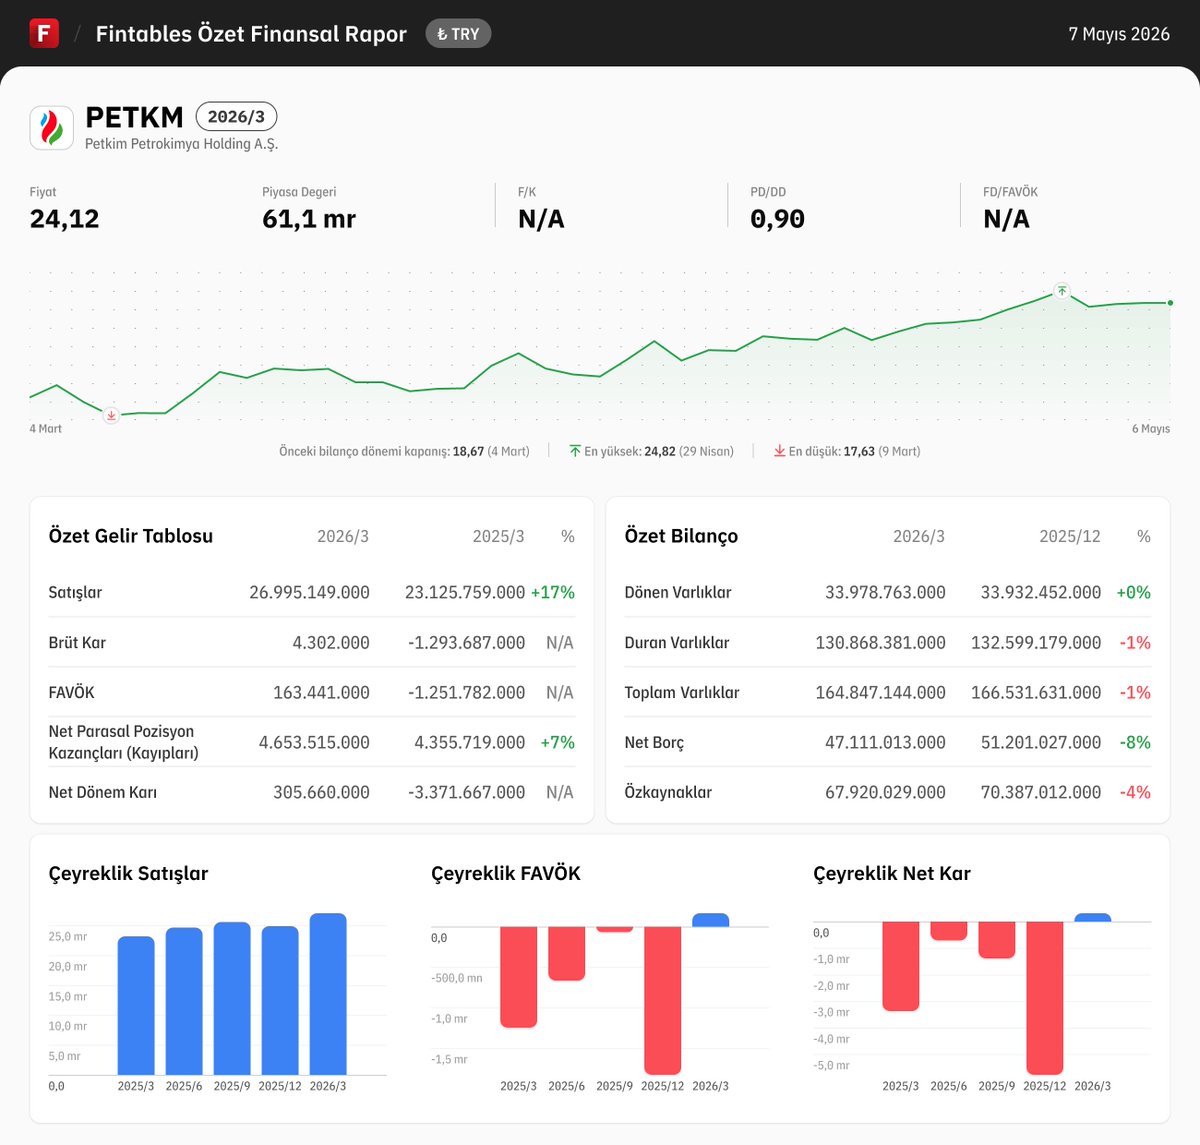Screen dimensions: 1200x1145
Task: Click Satışlar 2026/3 value 26.995.149.000
Action: pyautogui.click(x=309, y=592)
